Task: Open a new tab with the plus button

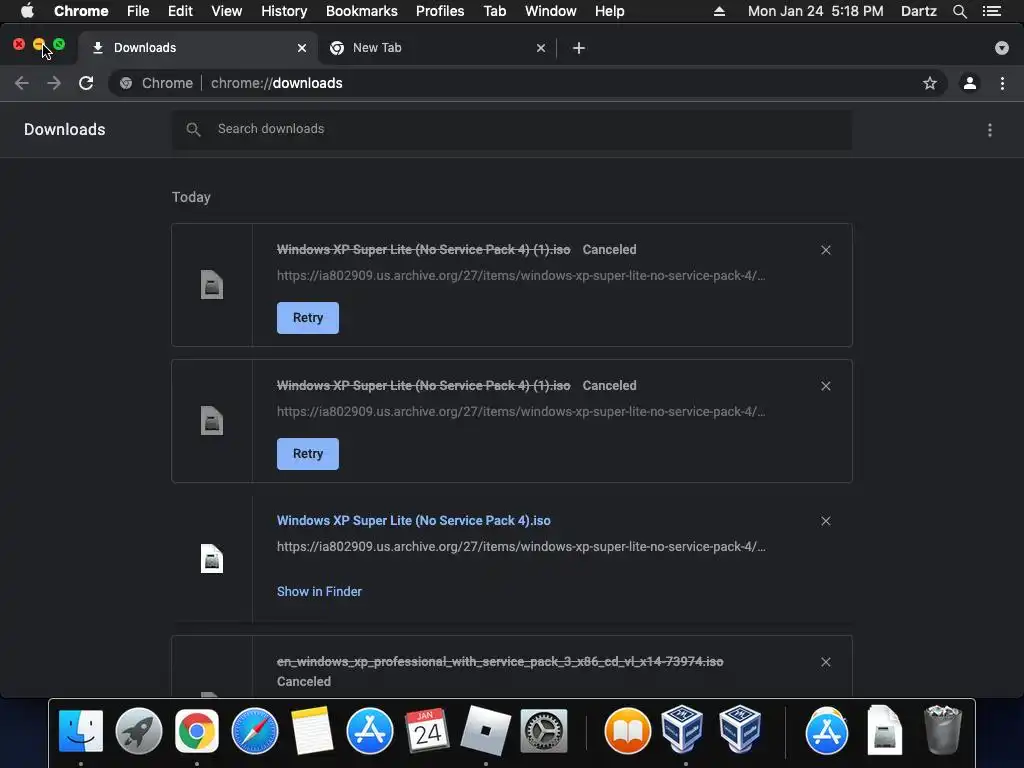Action: pos(579,48)
